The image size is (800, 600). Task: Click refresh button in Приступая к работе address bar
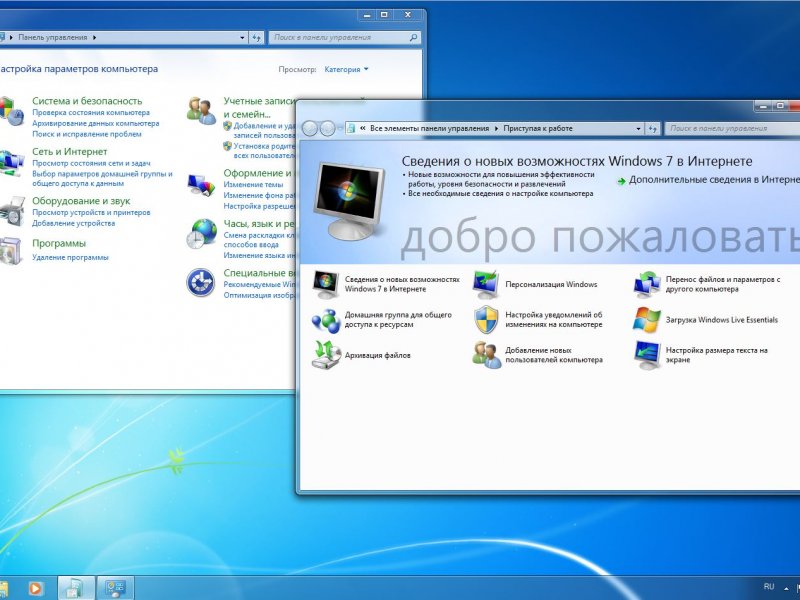pyautogui.click(x=653, y=129)
